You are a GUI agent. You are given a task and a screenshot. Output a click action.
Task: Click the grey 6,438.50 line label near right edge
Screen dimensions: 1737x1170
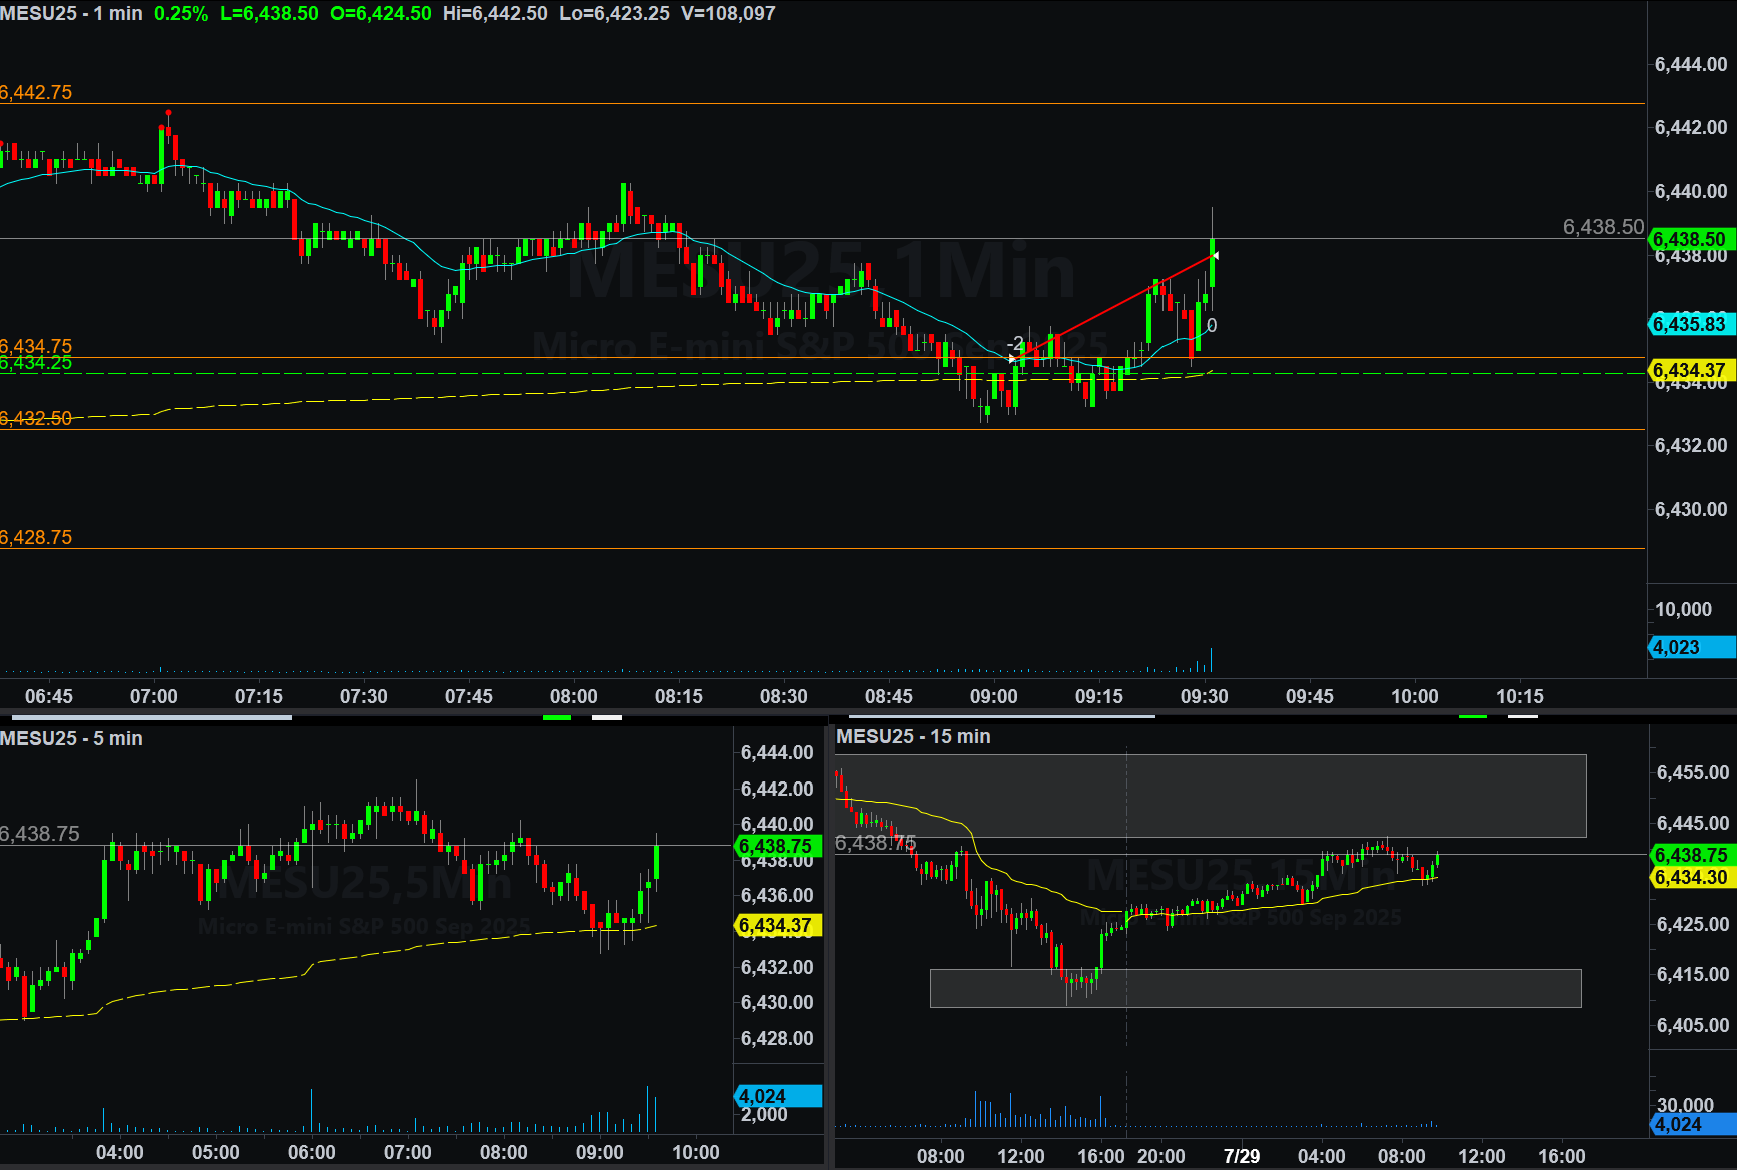[x=1603, y=227]
